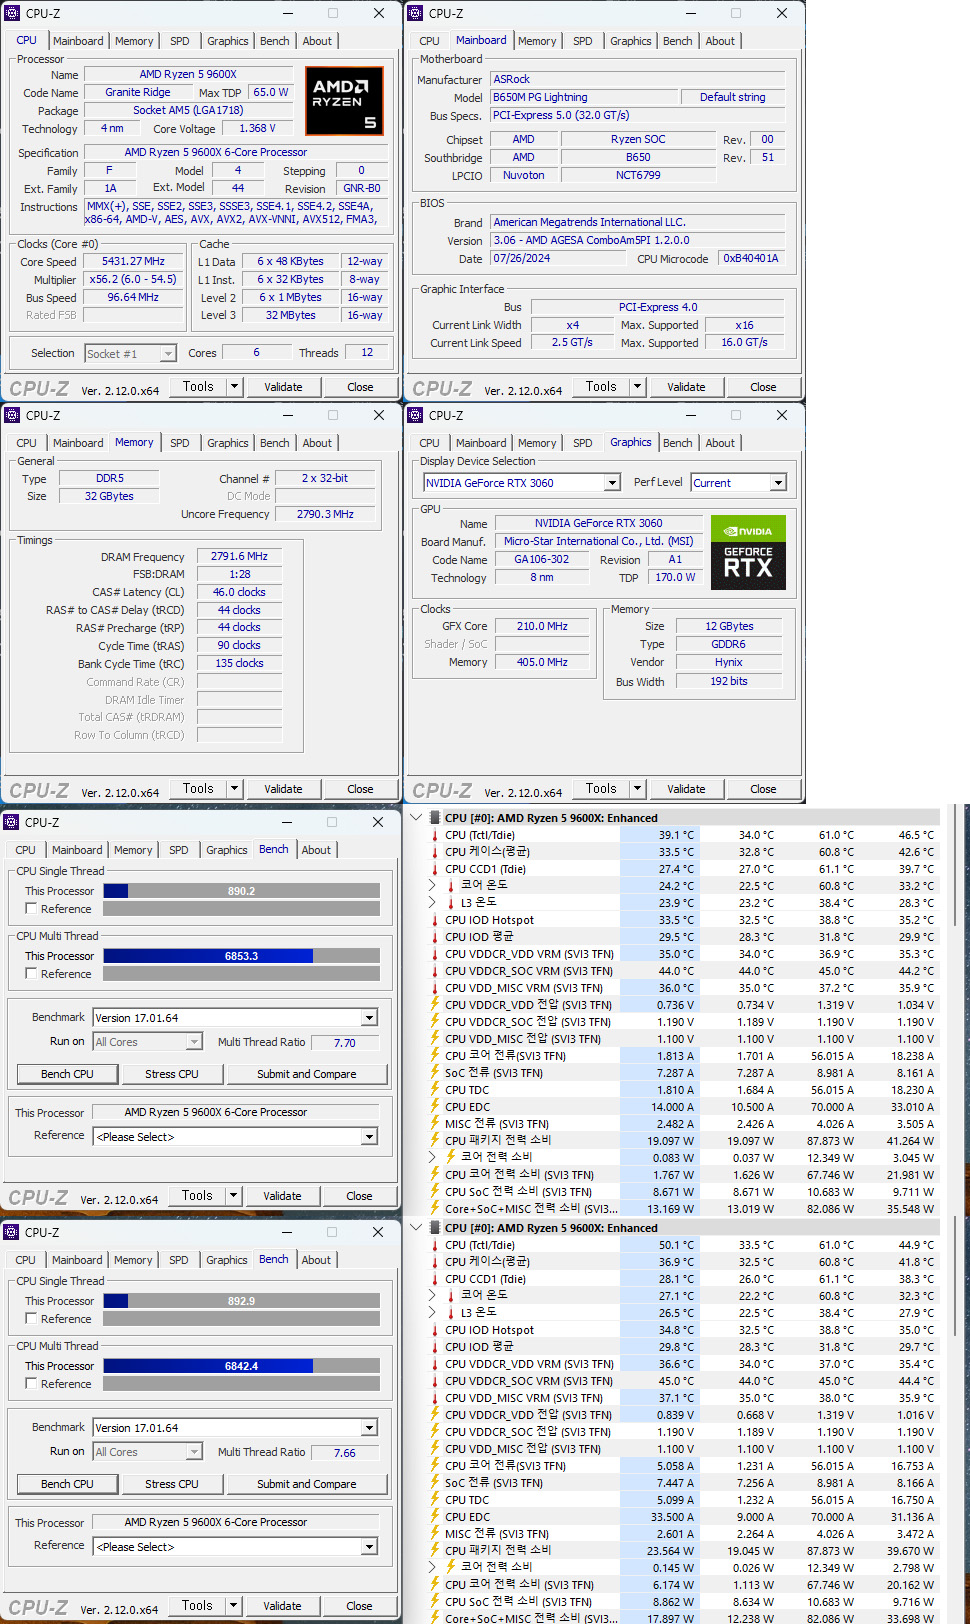
Task: Click the NVIDIA GeForce RTX logo badge
Action: point(748,552)
